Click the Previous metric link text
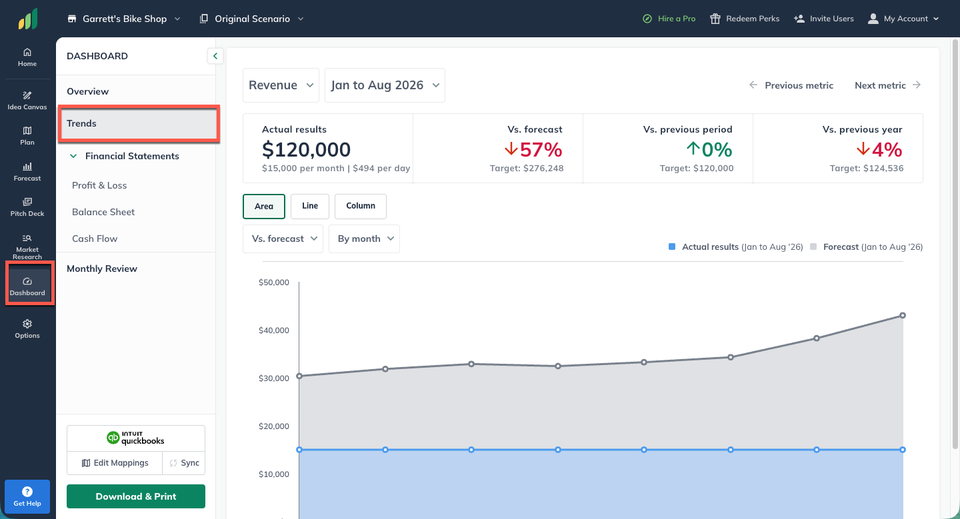960x519 pixels. [x=799, y=86]
